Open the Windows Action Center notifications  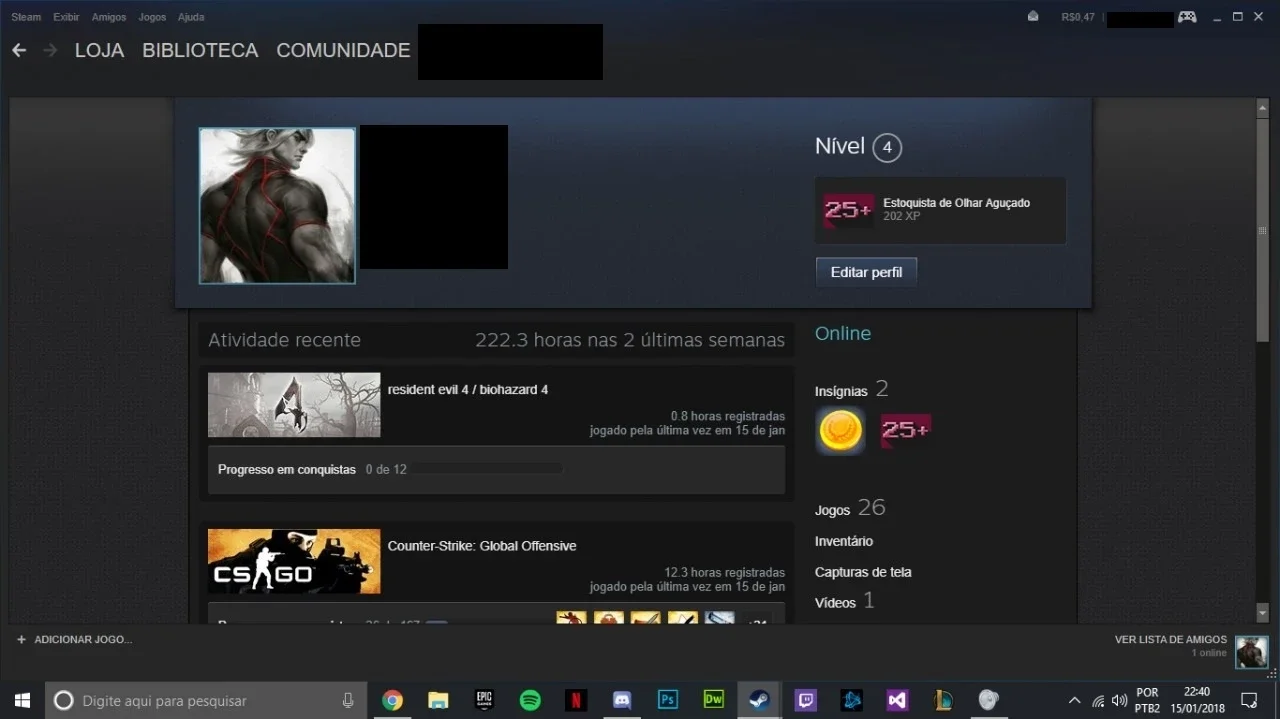pyautogui.click(x=1249, y=700)
